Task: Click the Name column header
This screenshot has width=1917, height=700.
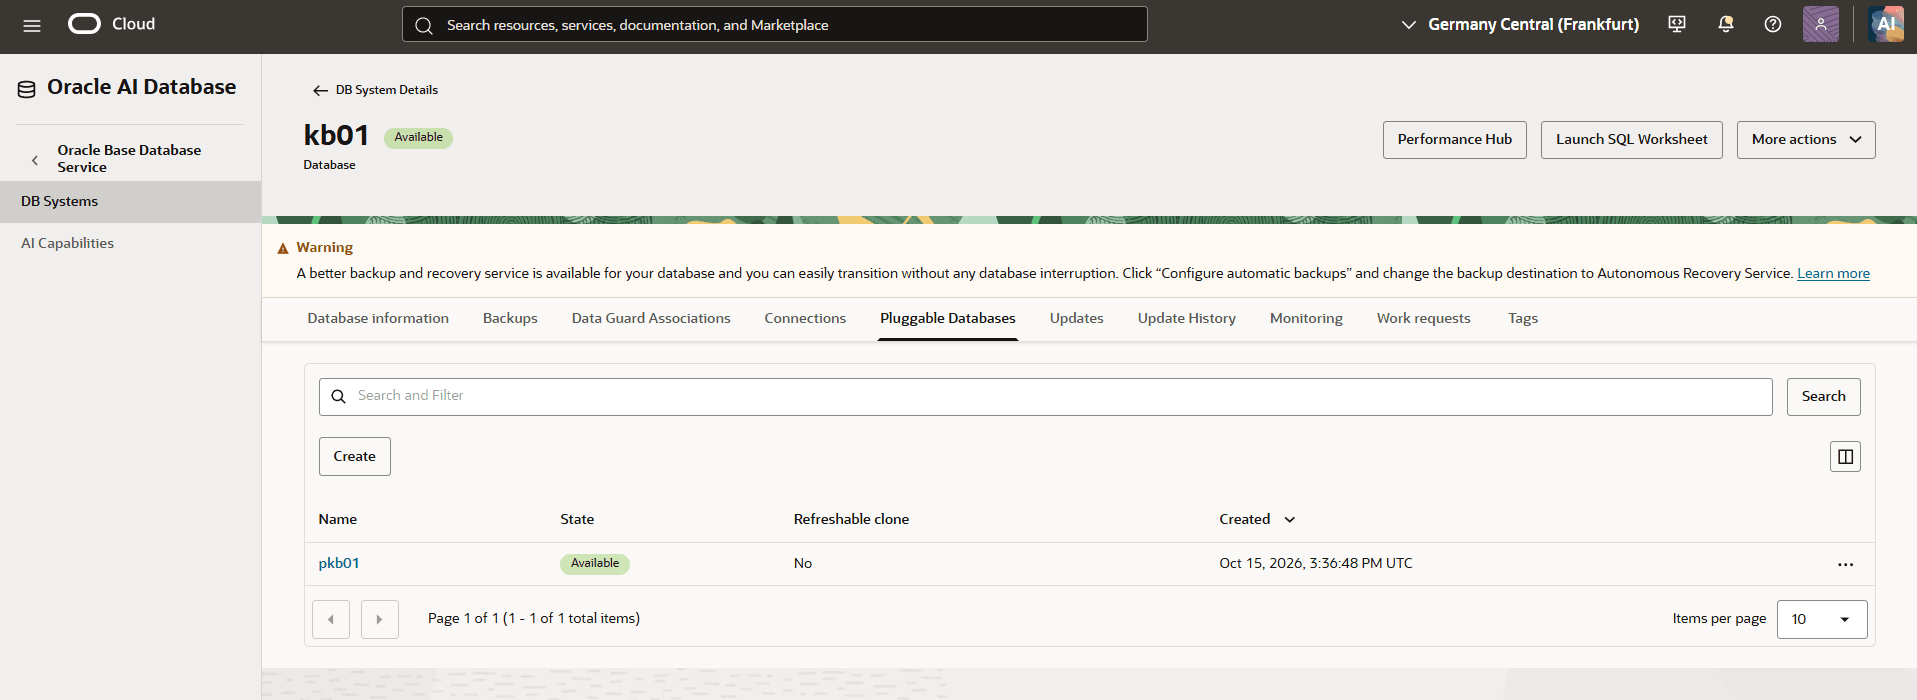Action: click(338, 519)
